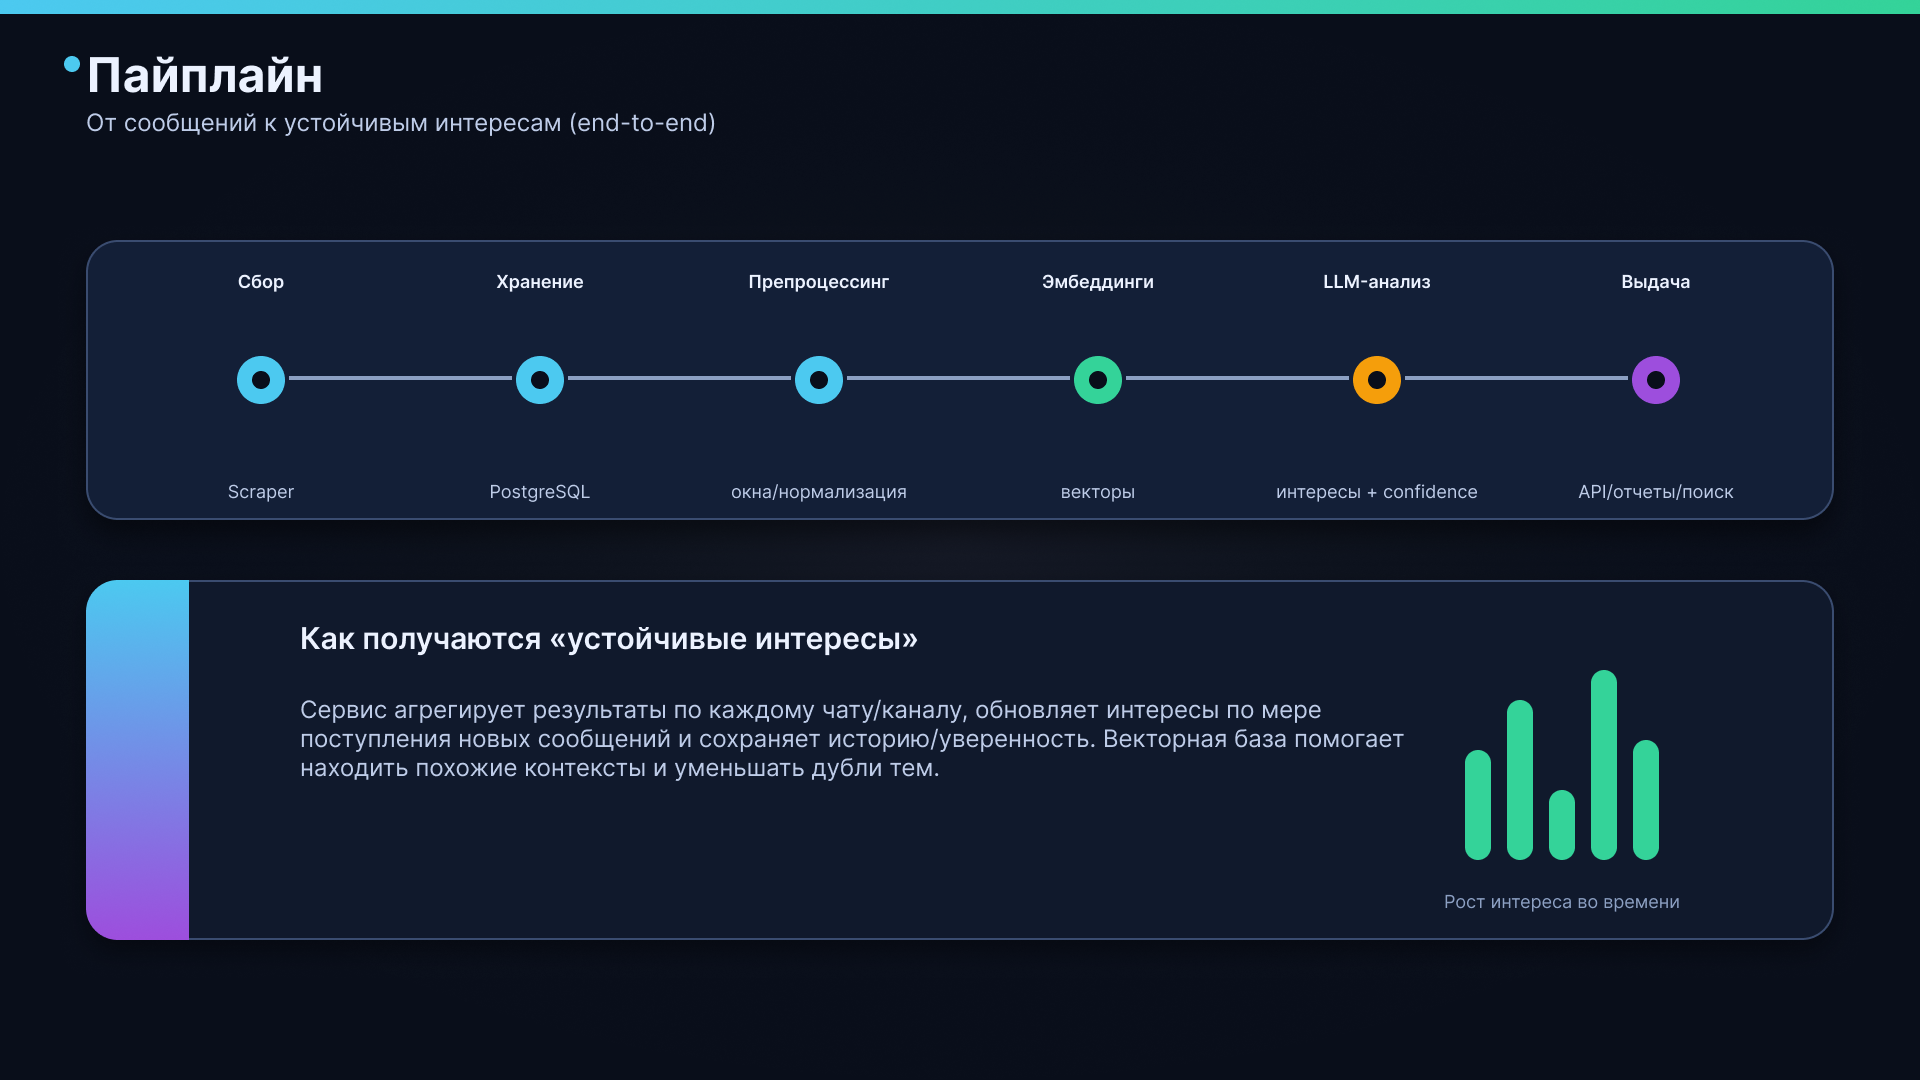Click the Хранение stage circle node
Image resolution: width=1920 pixels, height=1080 pixels.
click(x=540, y=380)
